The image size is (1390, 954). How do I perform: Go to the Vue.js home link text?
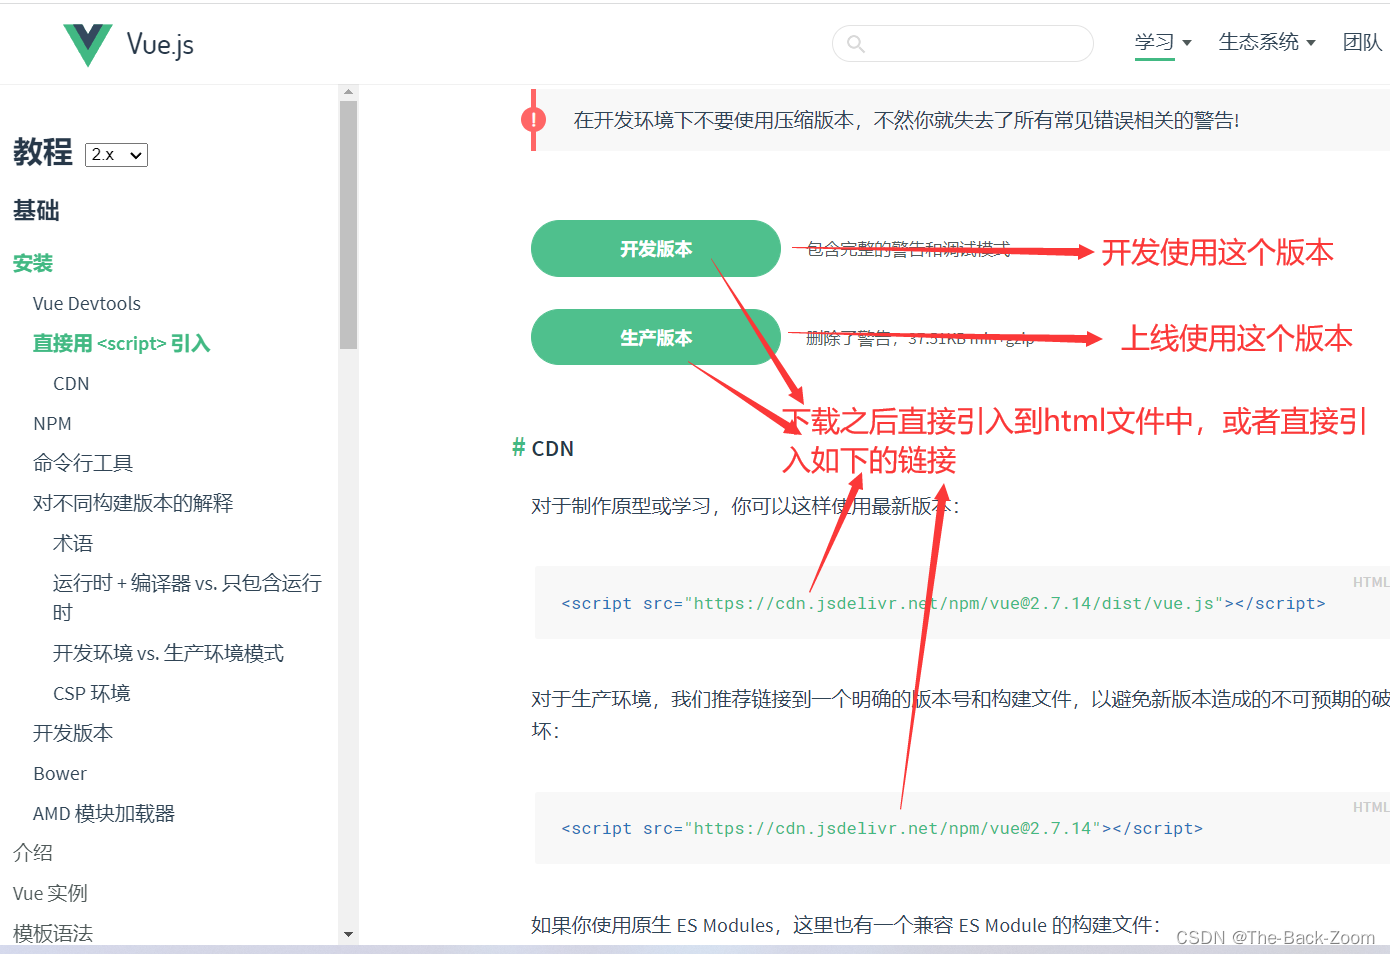point(160,45)
